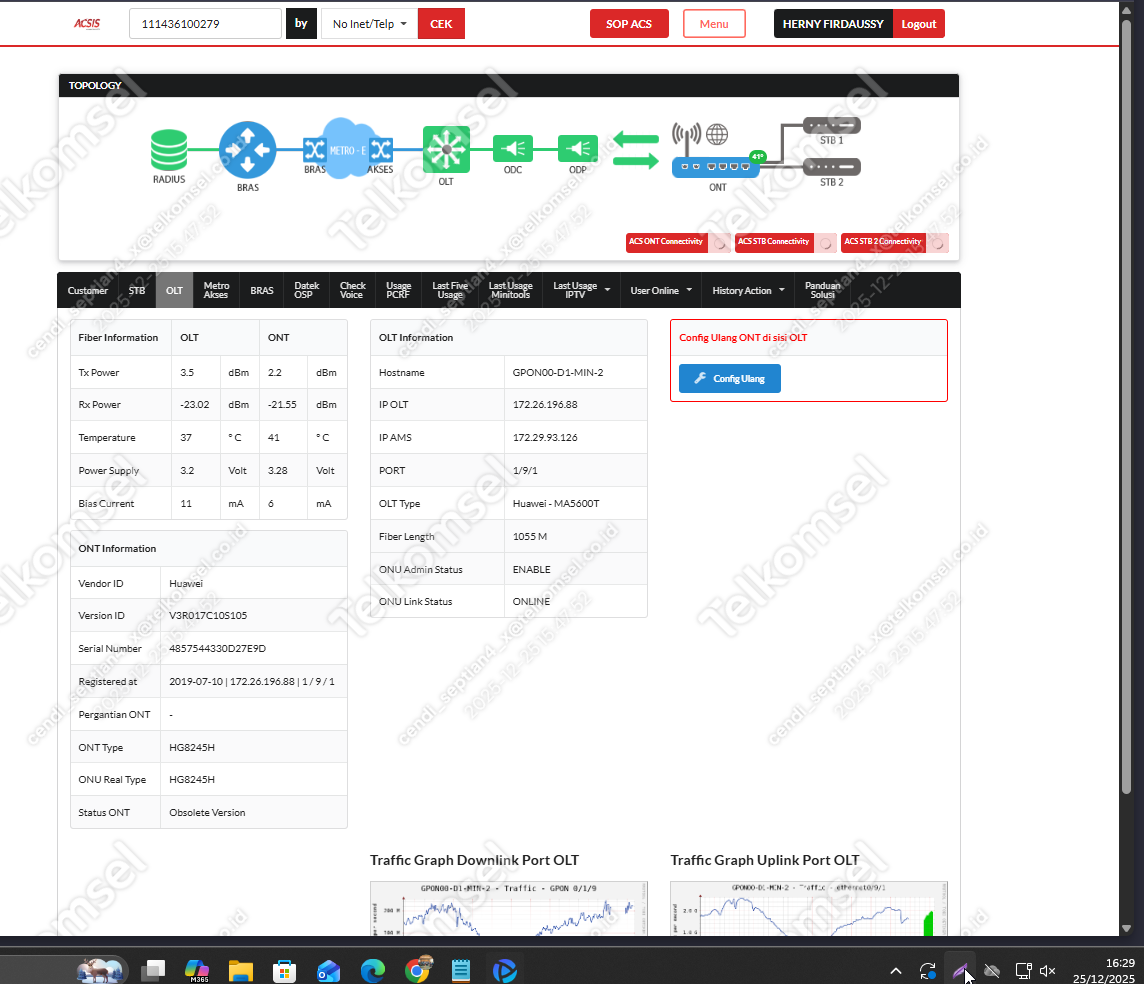Open the Menu button
Screen dimensions: 1144x984
click(x=714, y=24)
